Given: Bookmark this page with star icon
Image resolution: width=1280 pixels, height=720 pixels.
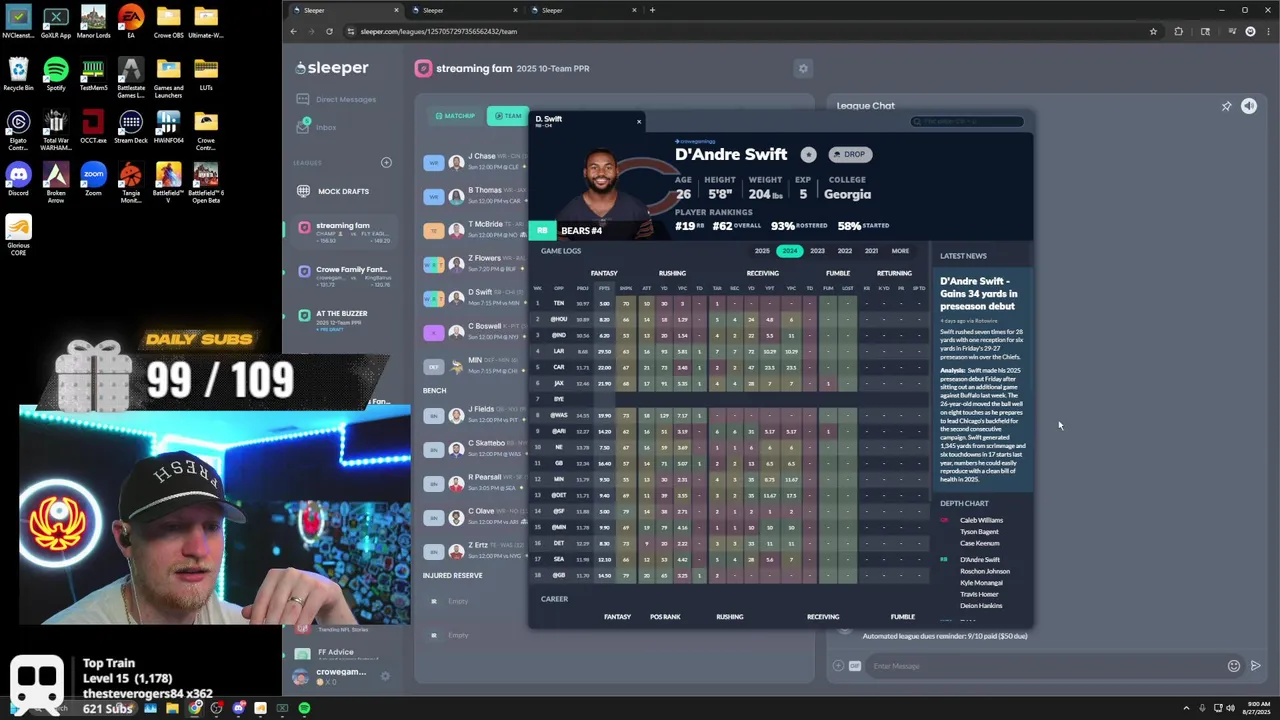Looking at the screenshot, I should 1153,31.
